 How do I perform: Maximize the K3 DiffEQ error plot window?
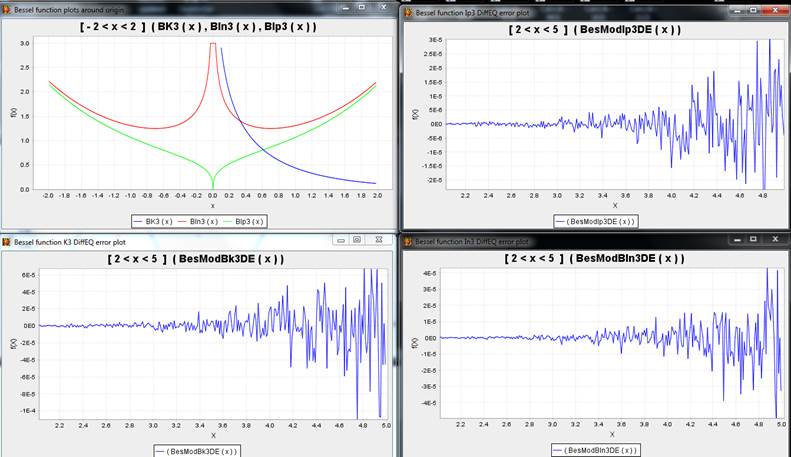[x=357, y=240]
